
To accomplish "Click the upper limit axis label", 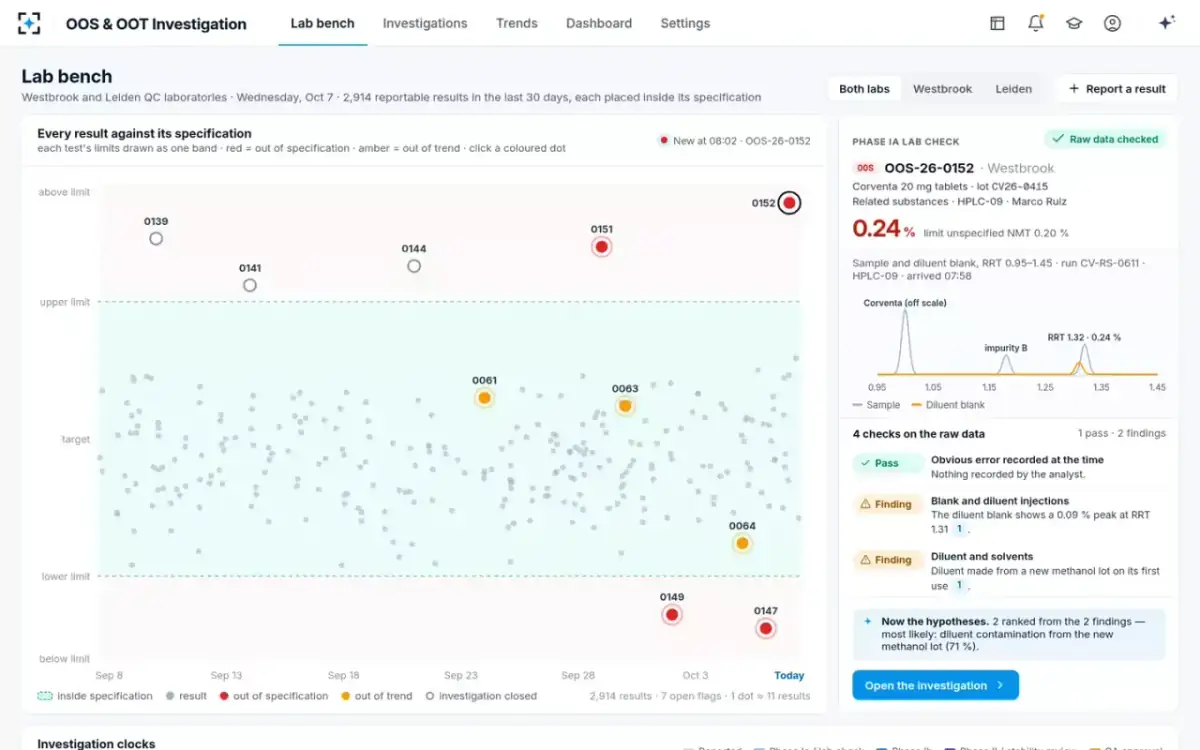I will pos(65,302).
